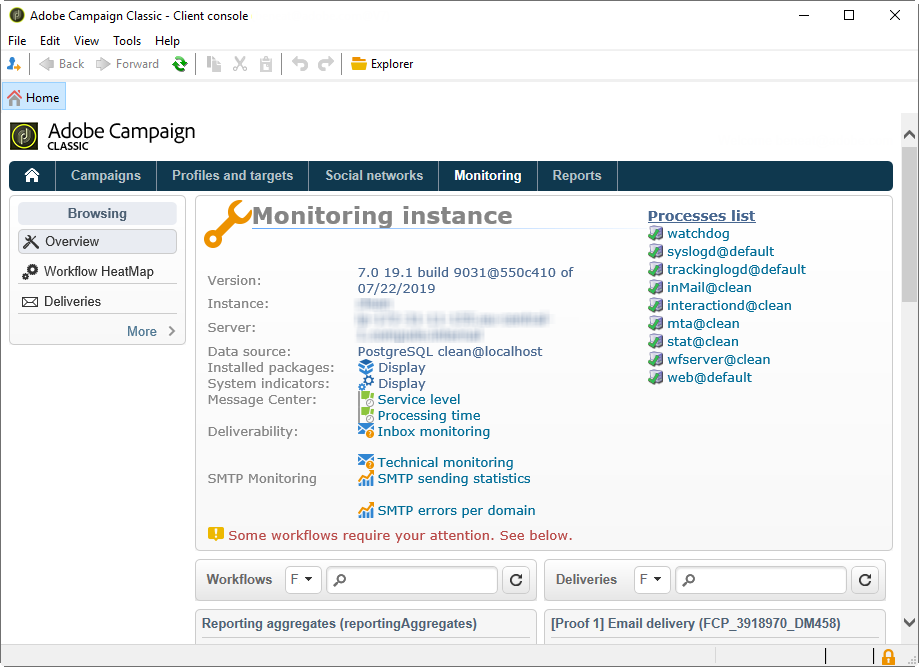Click the green refresh icon in toolbar
The height and width of the screenshot is (667, 919).
[179, 64]
